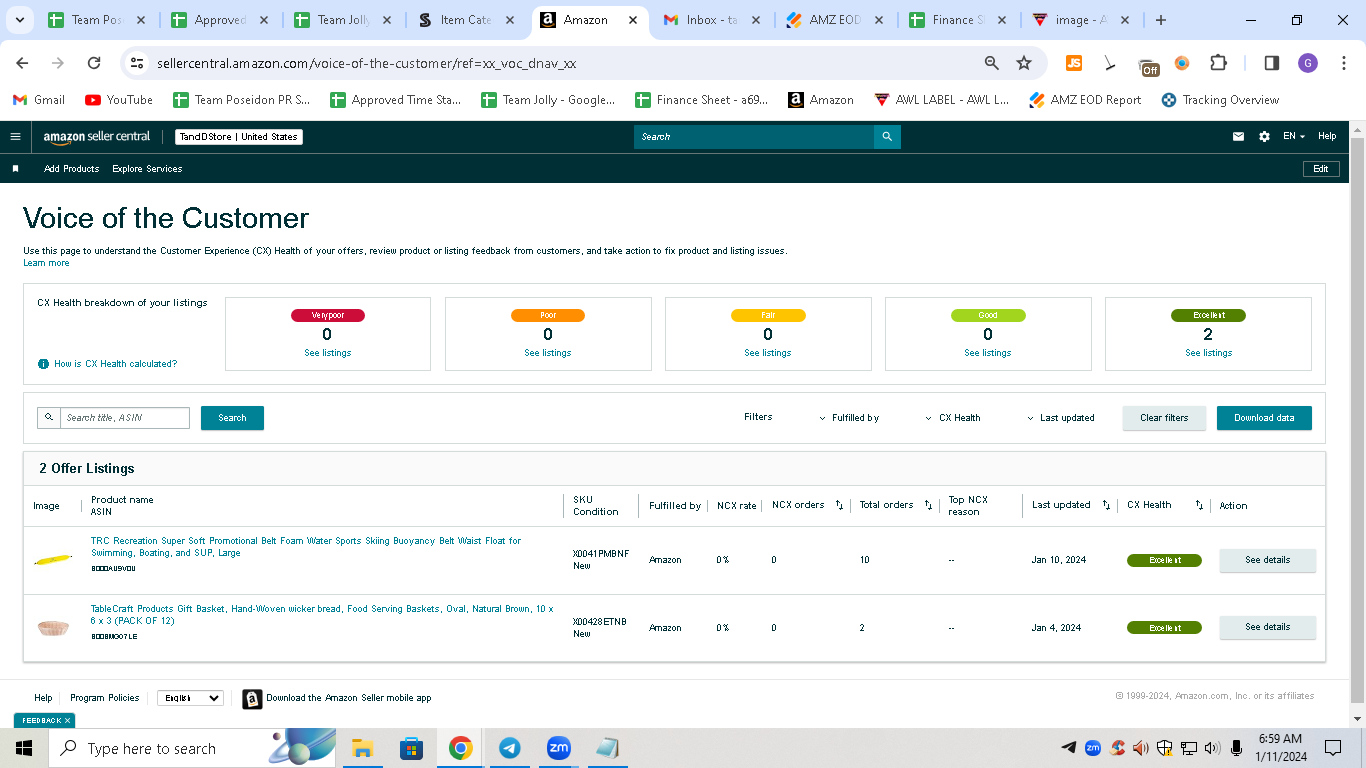Bookmark this page with the star icon
The width and height of the screenshot is (1366, 768).
point(1024,63)
